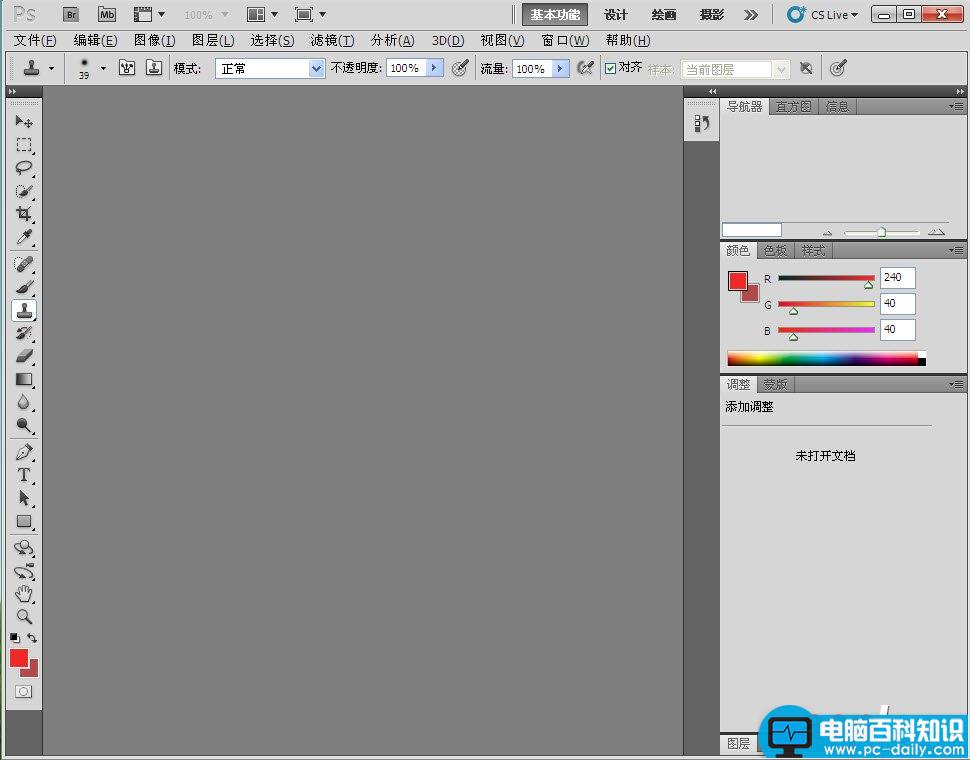Activate the Crop tool

point(24,214)
